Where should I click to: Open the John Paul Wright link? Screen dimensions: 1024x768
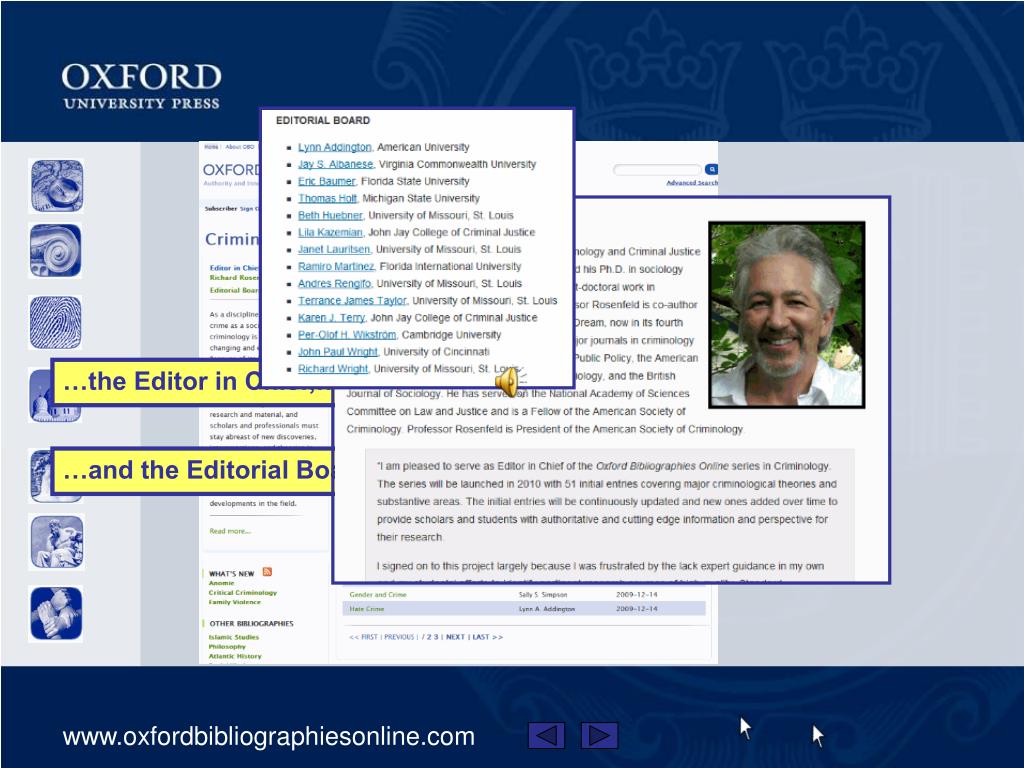338,351
